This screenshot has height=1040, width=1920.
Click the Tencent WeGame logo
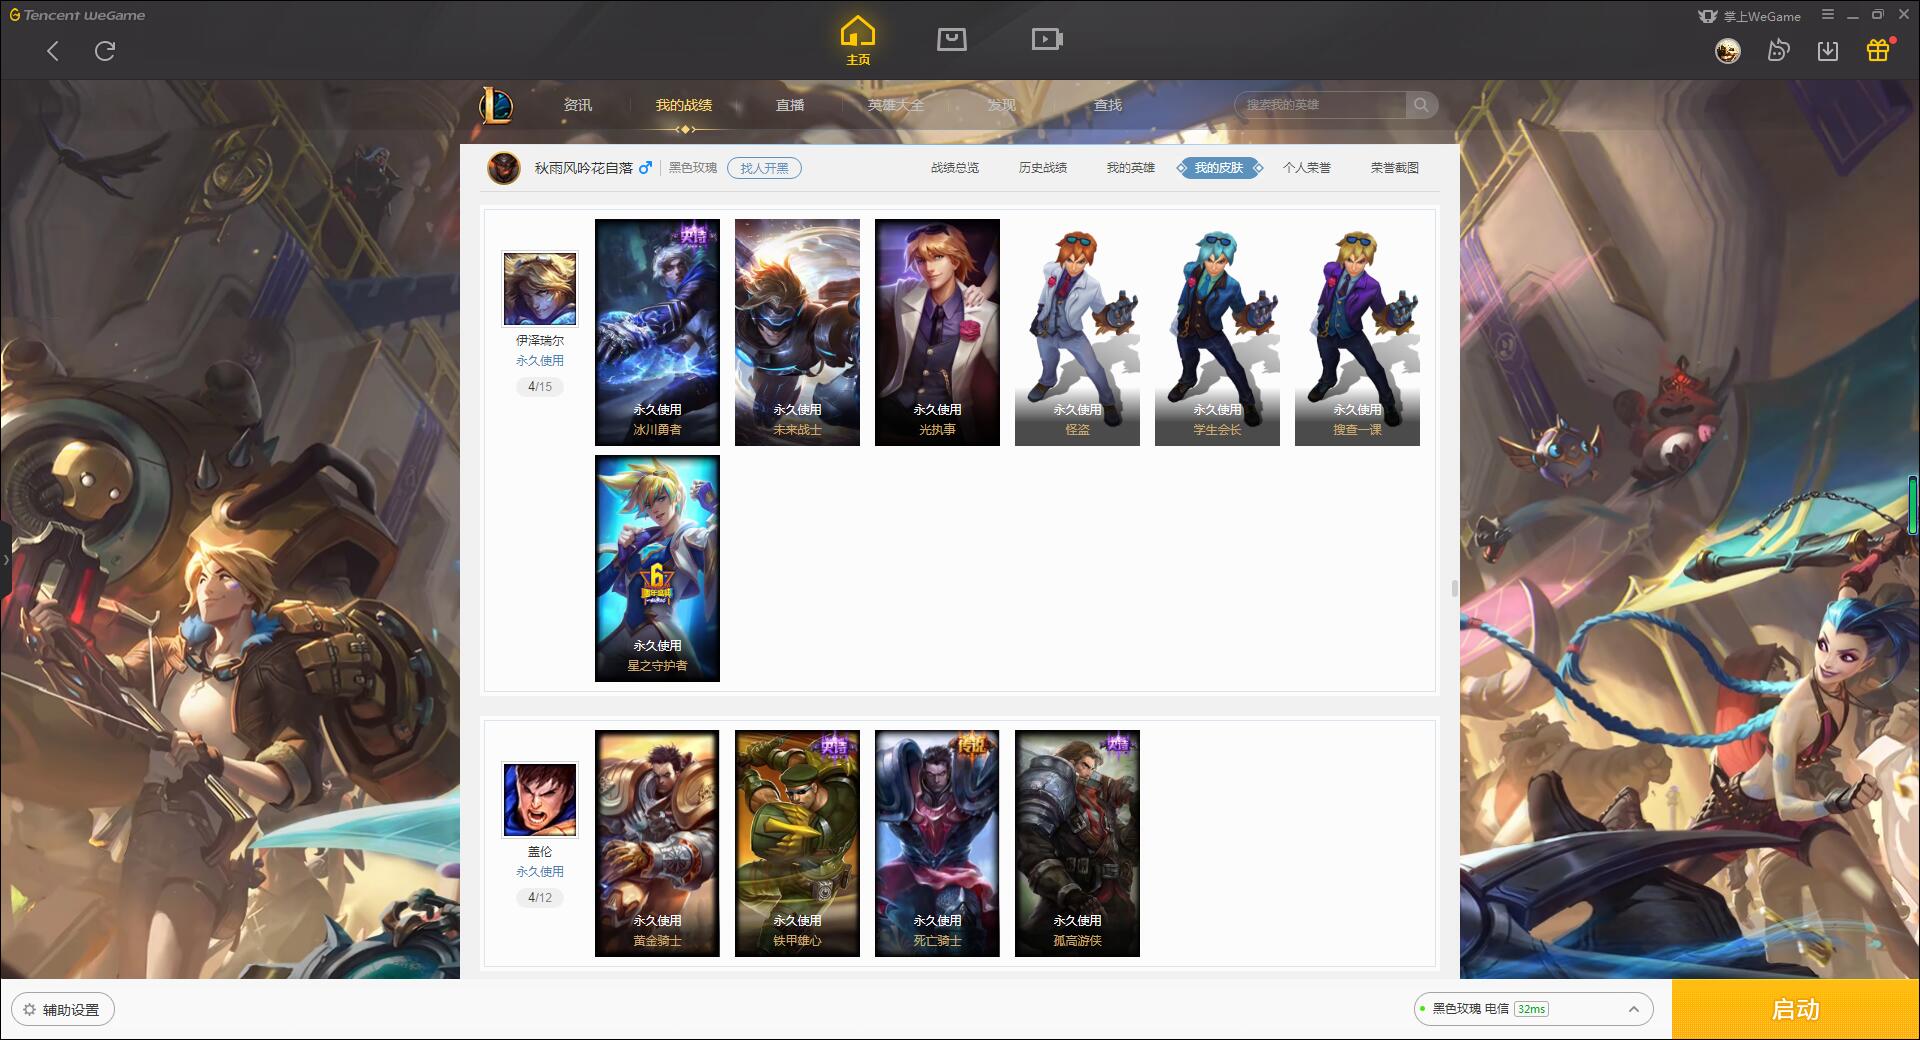click(x=77, y=15)
